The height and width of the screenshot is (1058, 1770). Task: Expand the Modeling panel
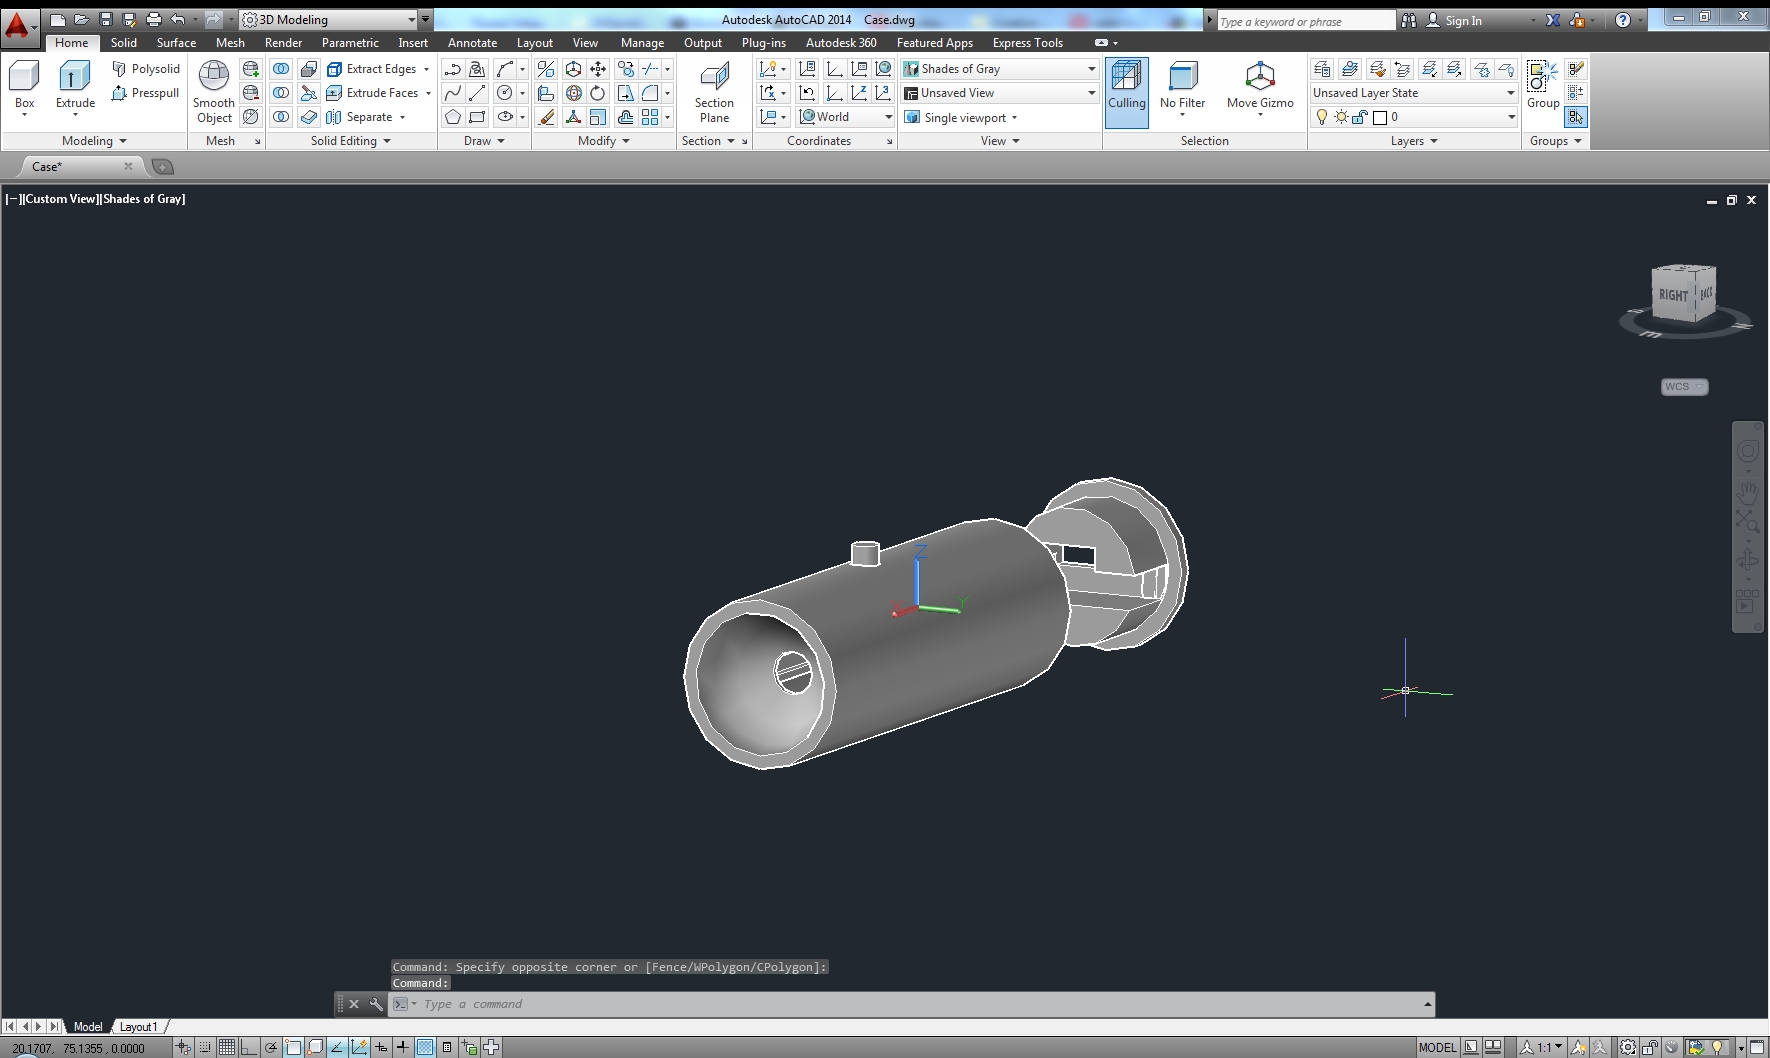[94, 141]
